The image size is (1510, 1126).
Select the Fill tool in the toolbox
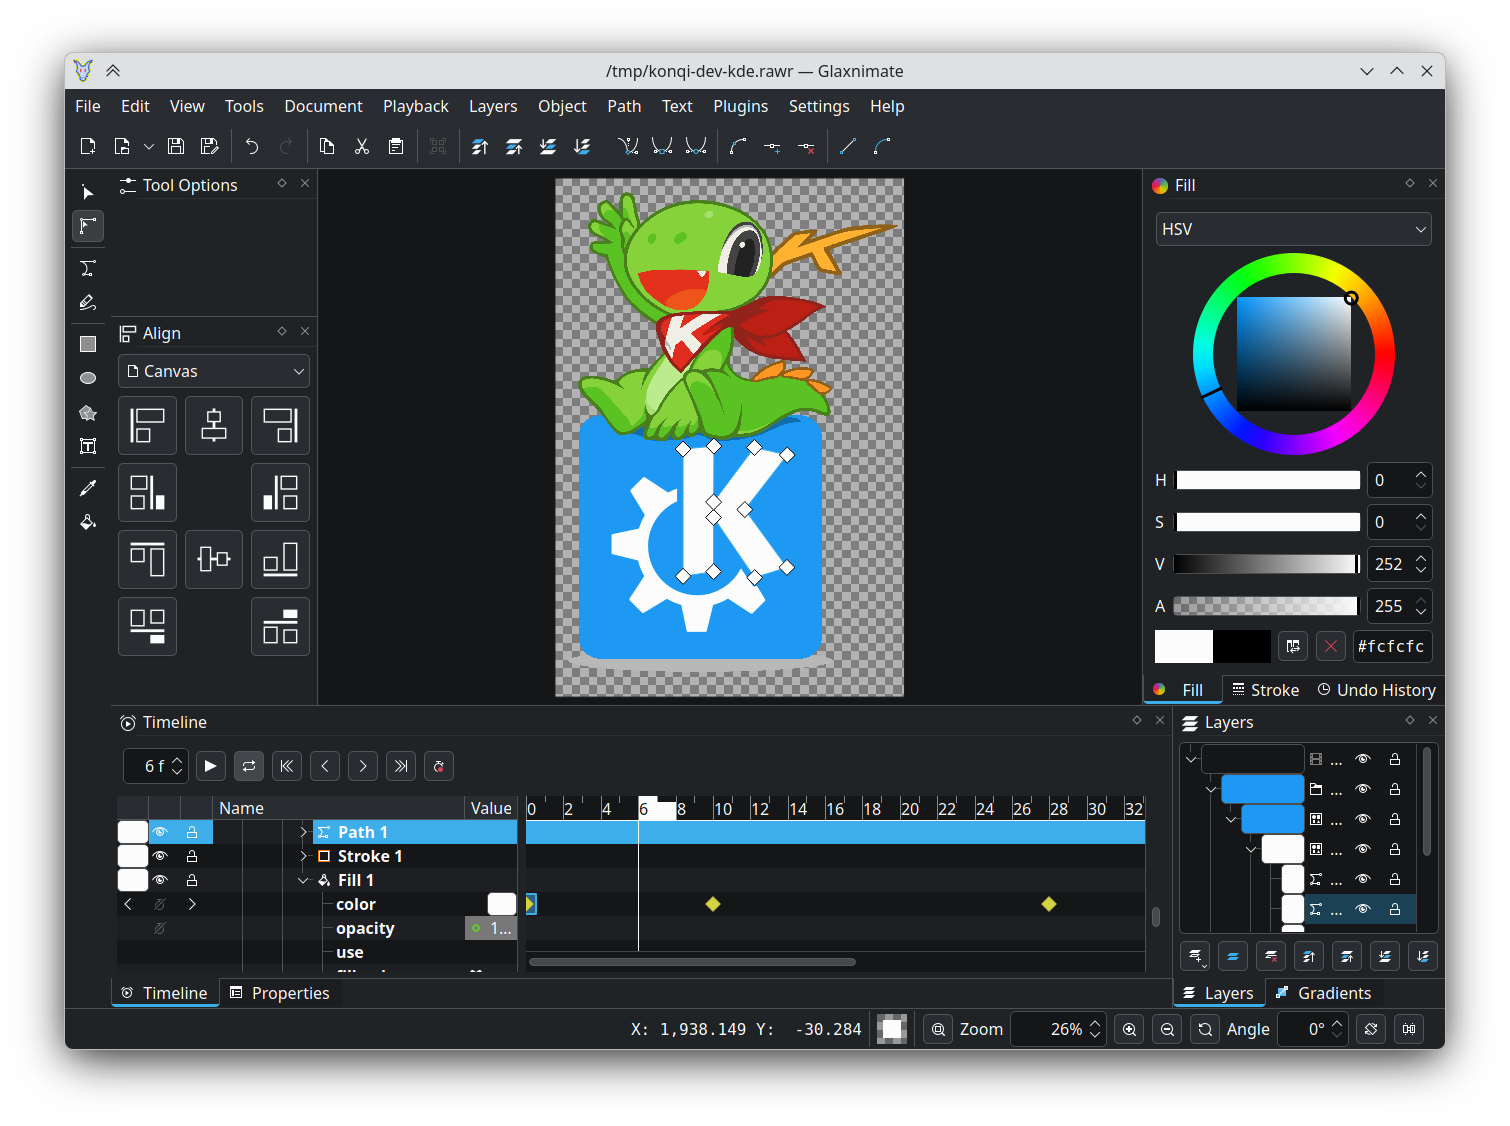tap(87, 522)
